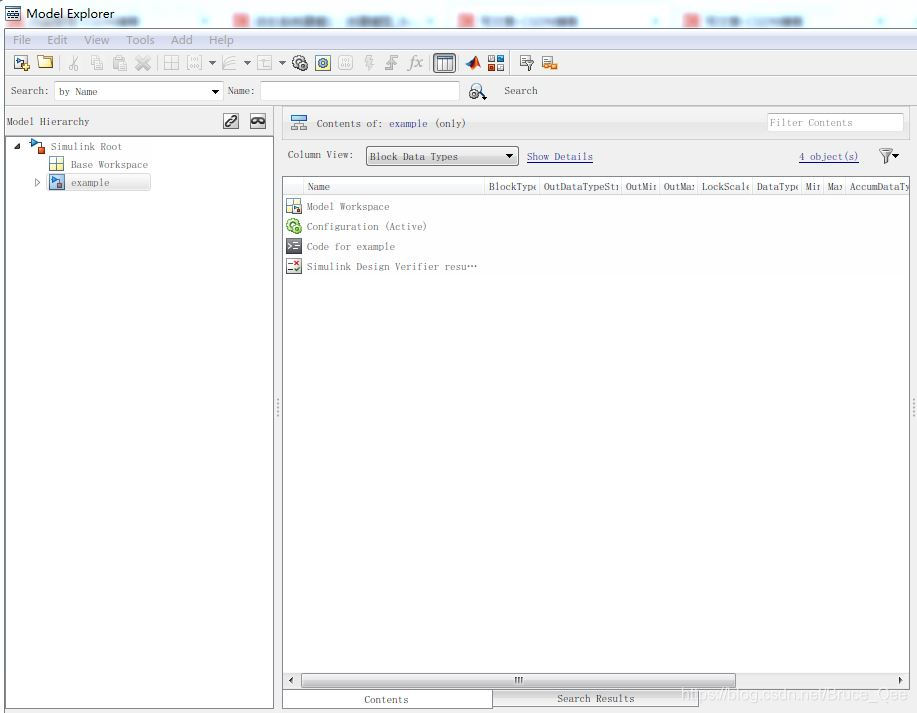Open the View menu
The height and width of the screenshot is (713, 917).
pos(96,40)
